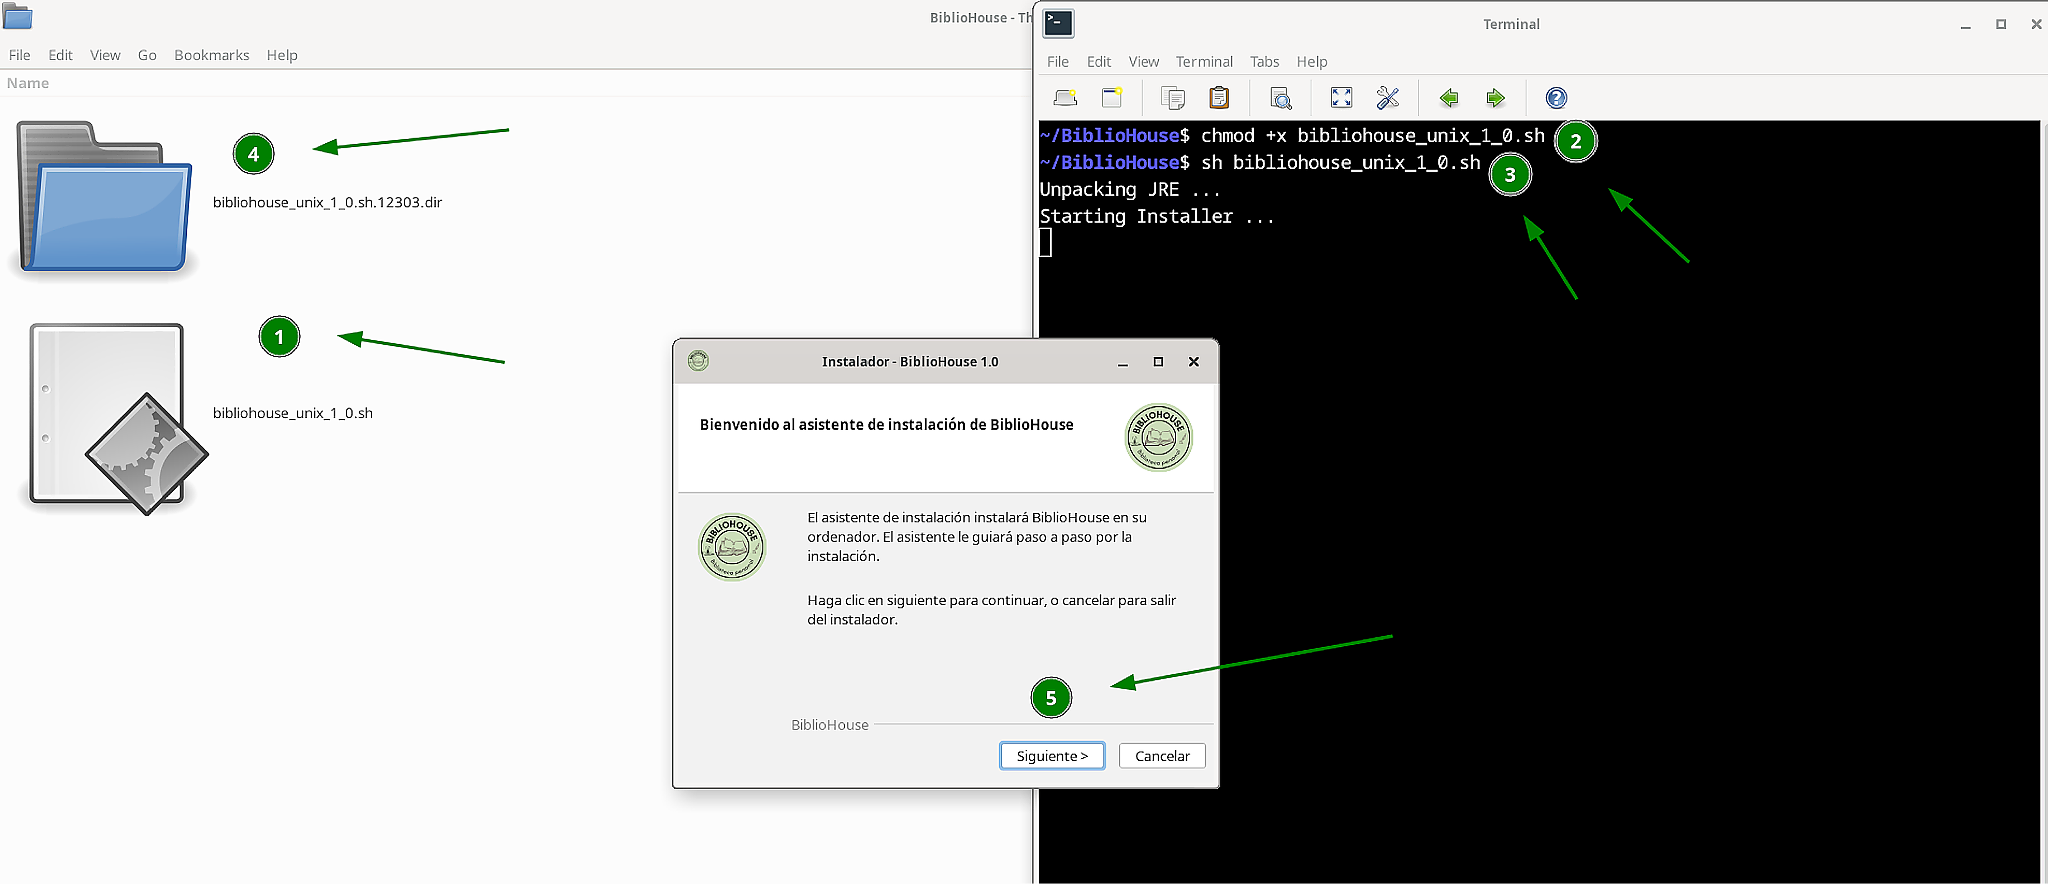This screenshot has width=2048, height=884.
Task: Click Siguiente to continue installation
Action: (1052, 756)
